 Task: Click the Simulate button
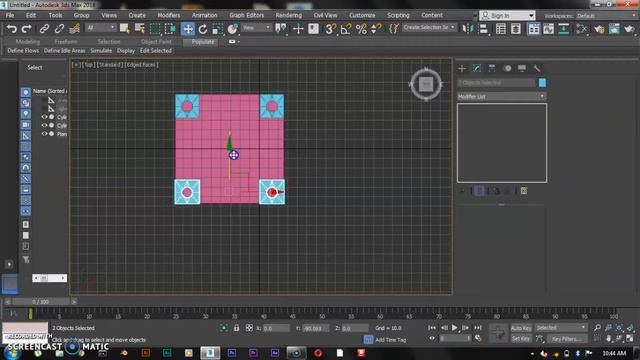101,51
